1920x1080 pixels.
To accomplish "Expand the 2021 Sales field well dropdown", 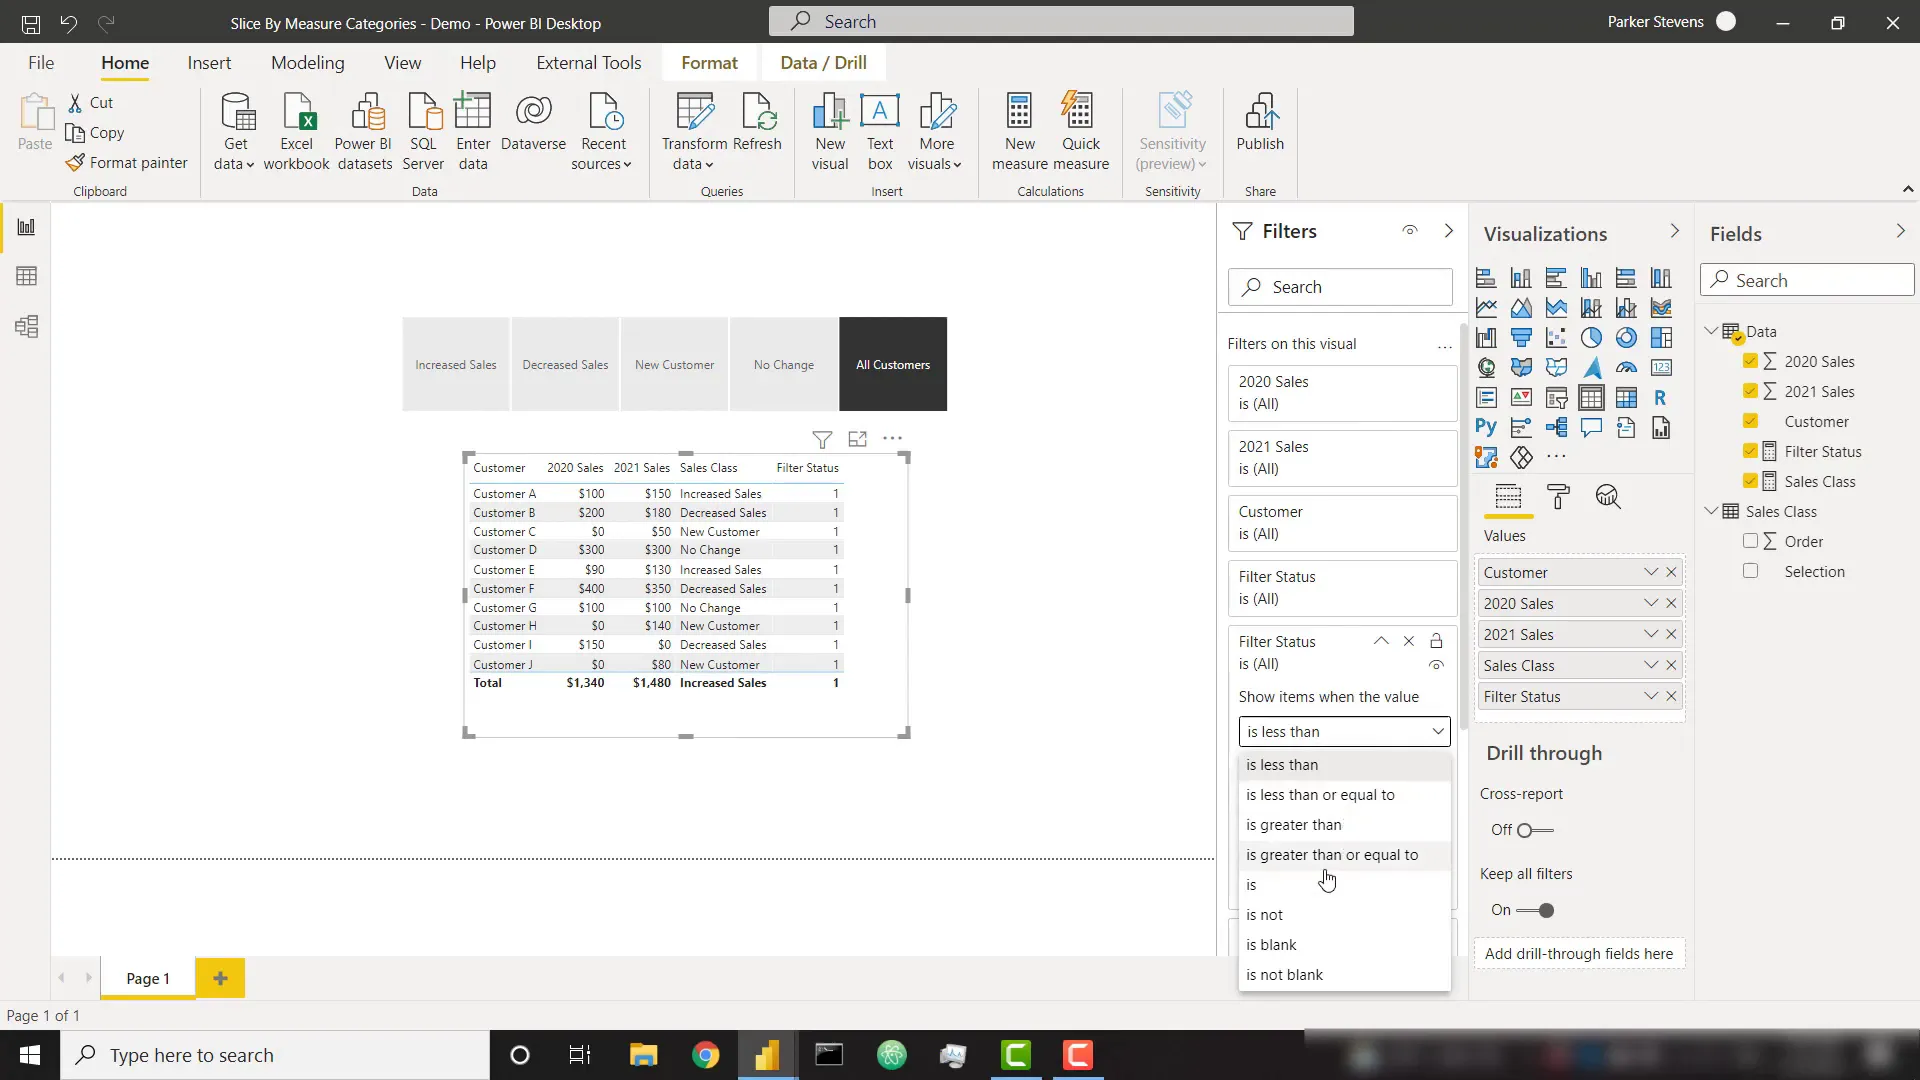I will coord(1650,634).
